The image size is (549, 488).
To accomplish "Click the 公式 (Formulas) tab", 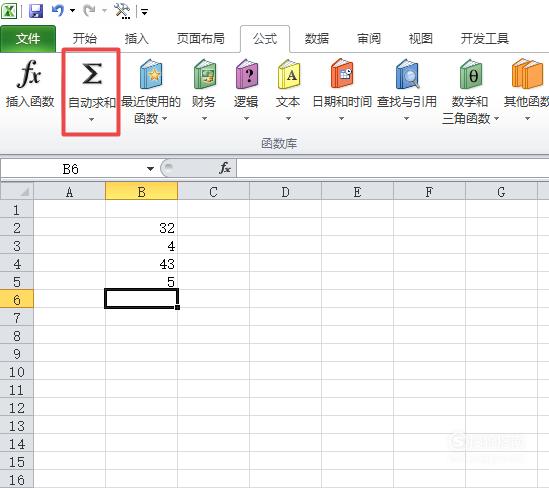I will click(265, 39).
